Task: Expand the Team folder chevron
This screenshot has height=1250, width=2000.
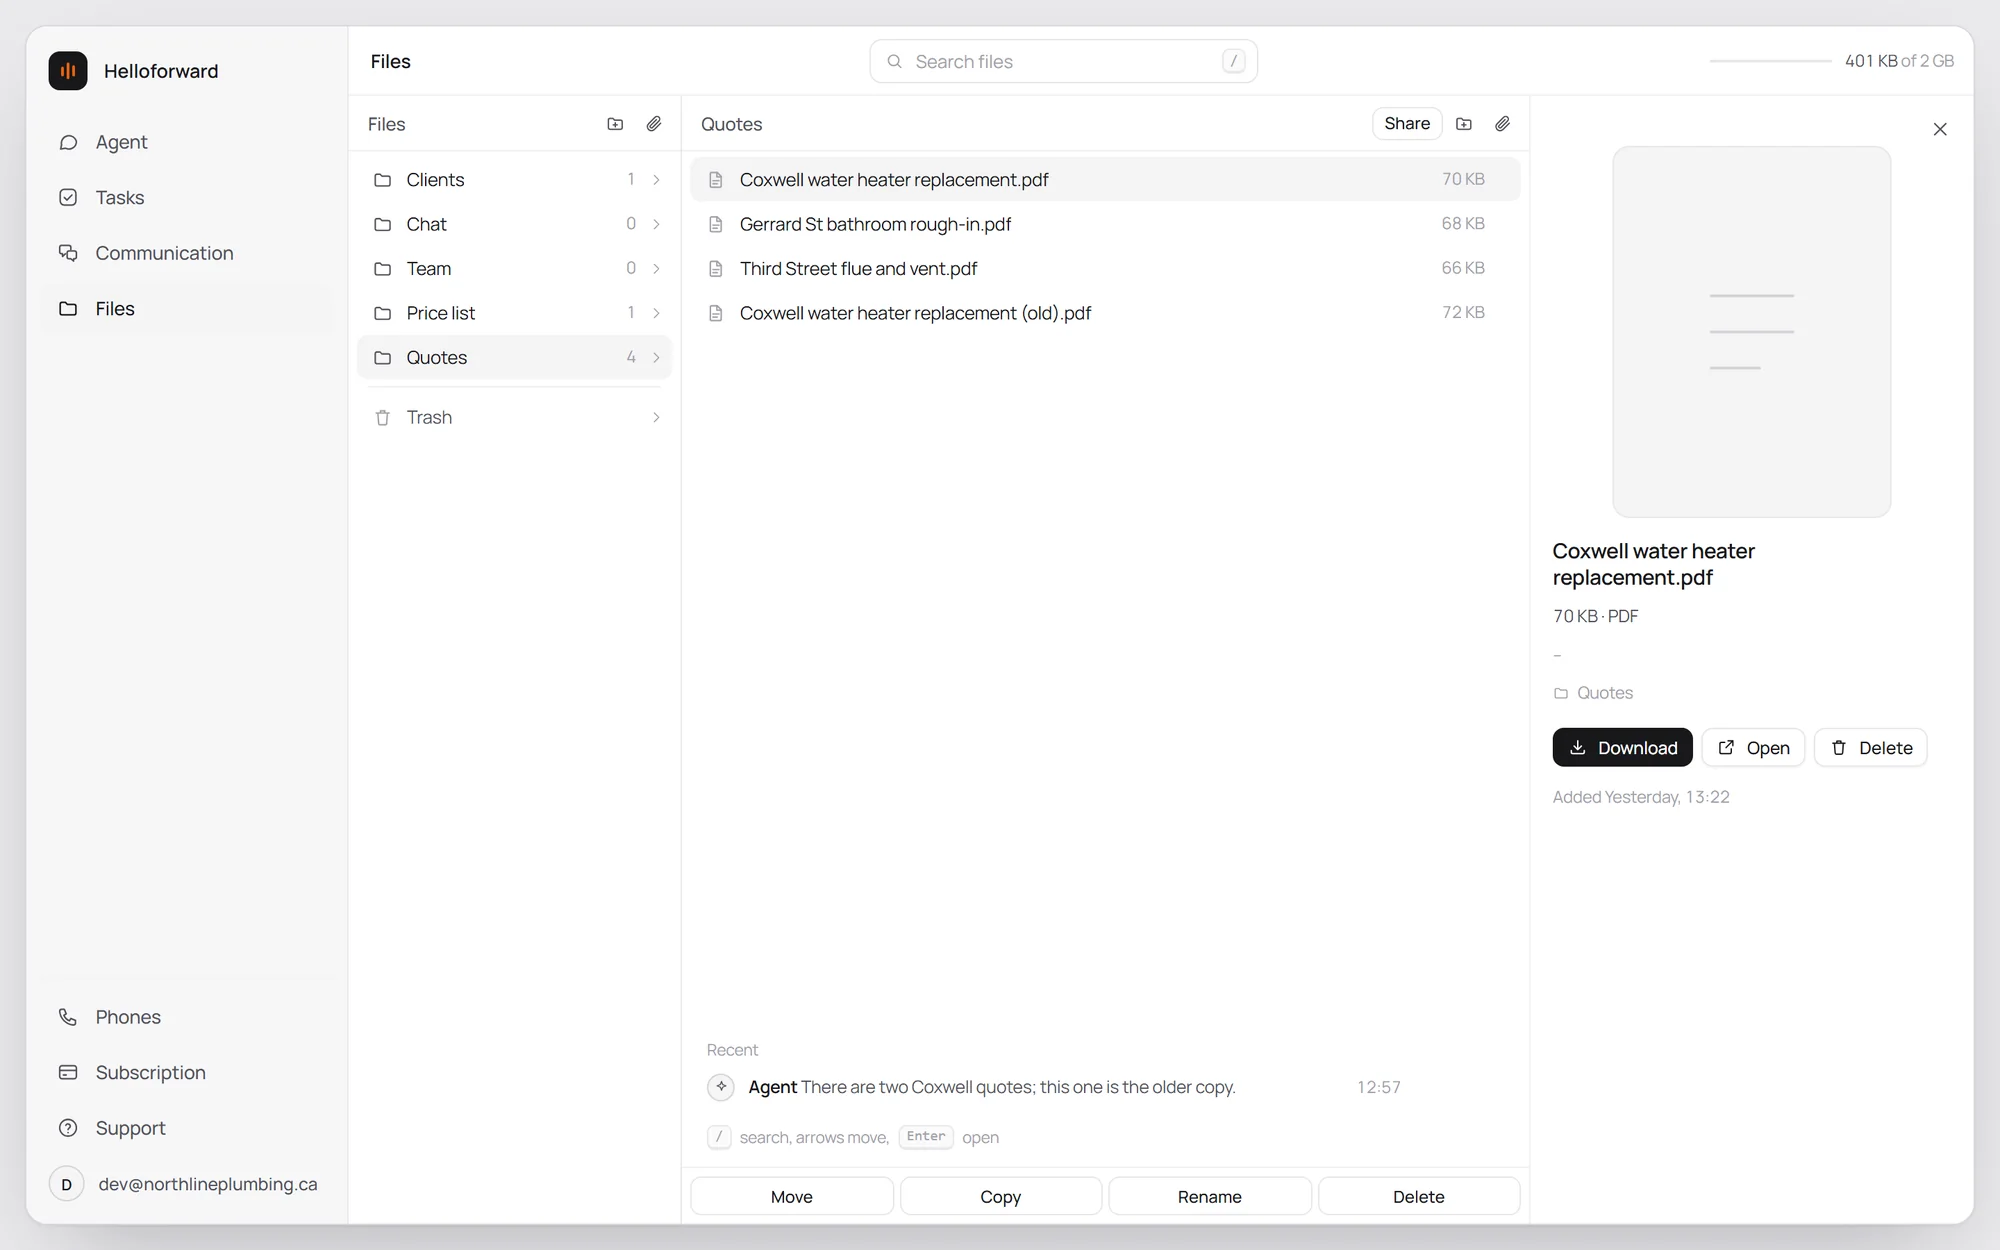Action: point(656,269)
